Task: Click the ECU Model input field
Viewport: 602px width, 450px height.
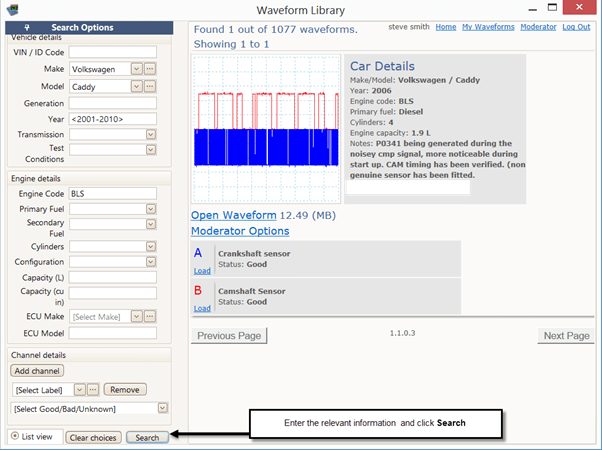Action: [x=113, y=333]
